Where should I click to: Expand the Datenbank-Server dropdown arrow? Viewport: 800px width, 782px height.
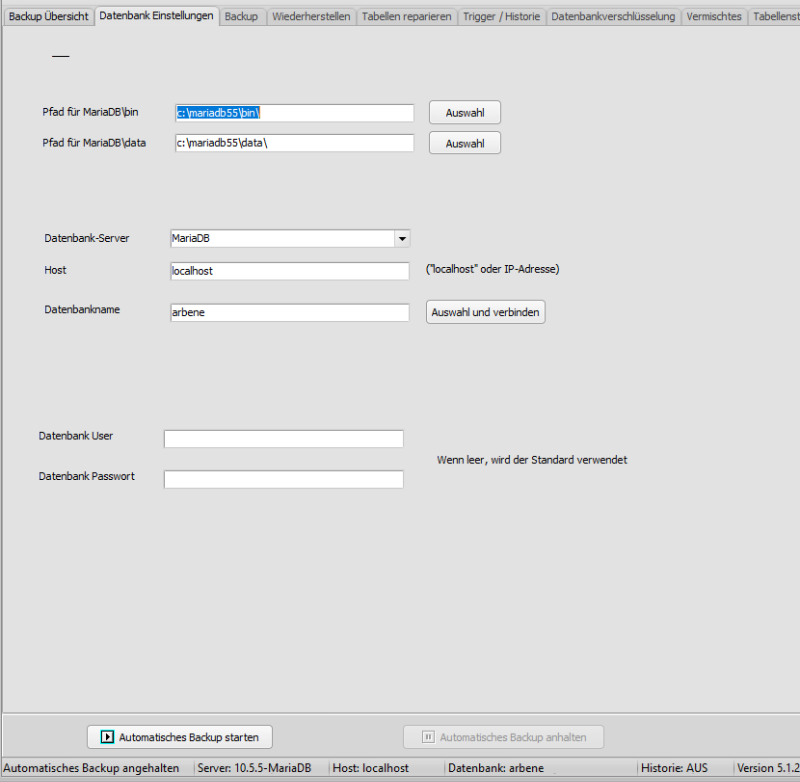pyautogui.click(x=401, y=239)
